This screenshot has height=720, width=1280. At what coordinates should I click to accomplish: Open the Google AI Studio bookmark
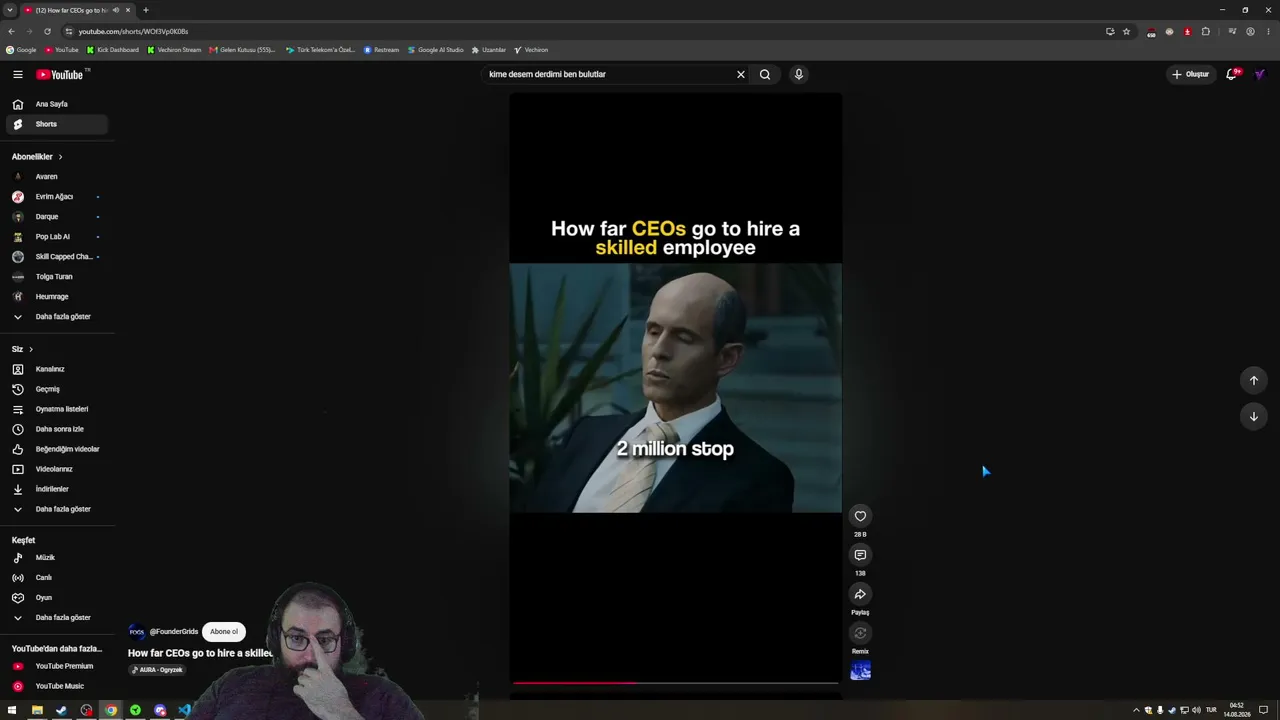click(436, 50)
